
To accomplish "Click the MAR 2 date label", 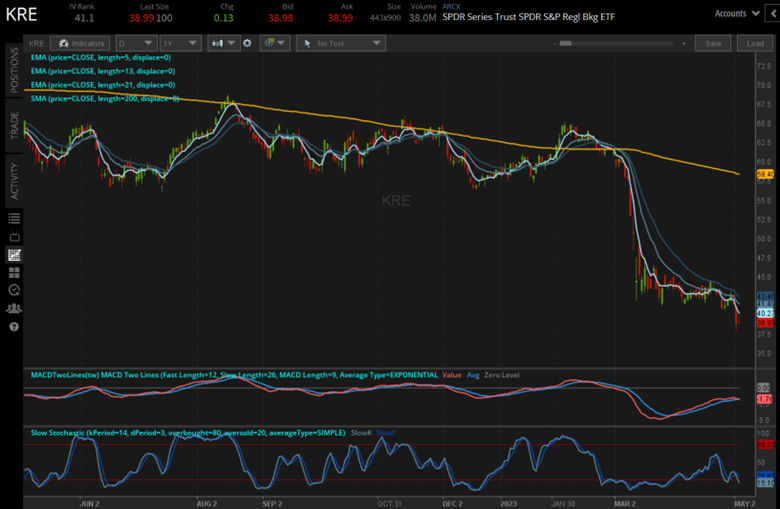I will point(624,504).
